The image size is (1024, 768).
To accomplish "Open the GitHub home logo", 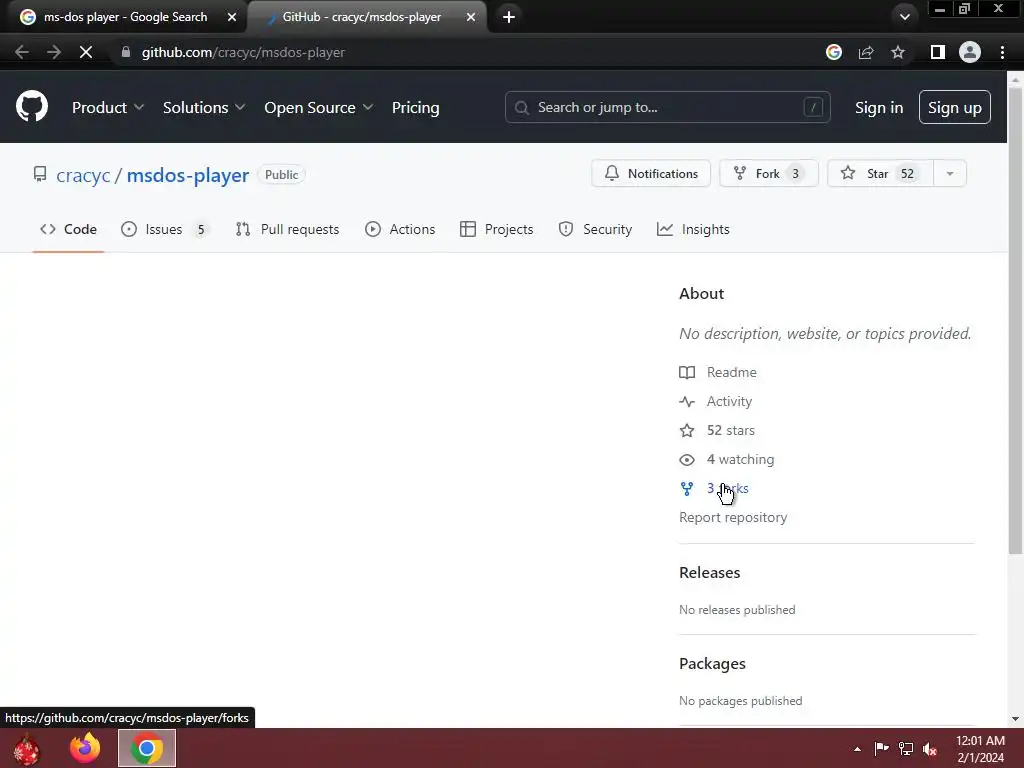I will point(32,106).
